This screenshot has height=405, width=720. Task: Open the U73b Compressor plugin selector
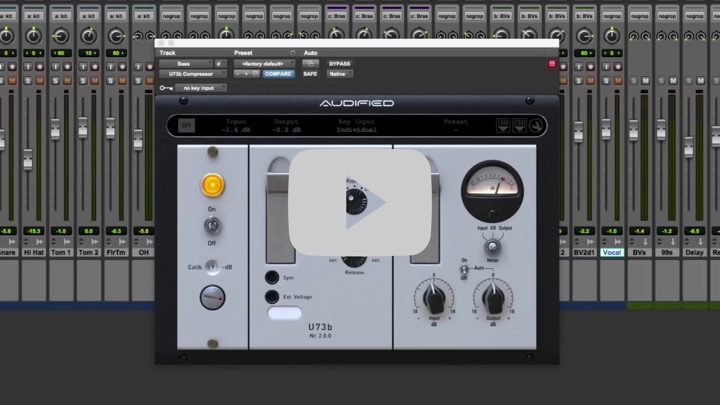193,74
